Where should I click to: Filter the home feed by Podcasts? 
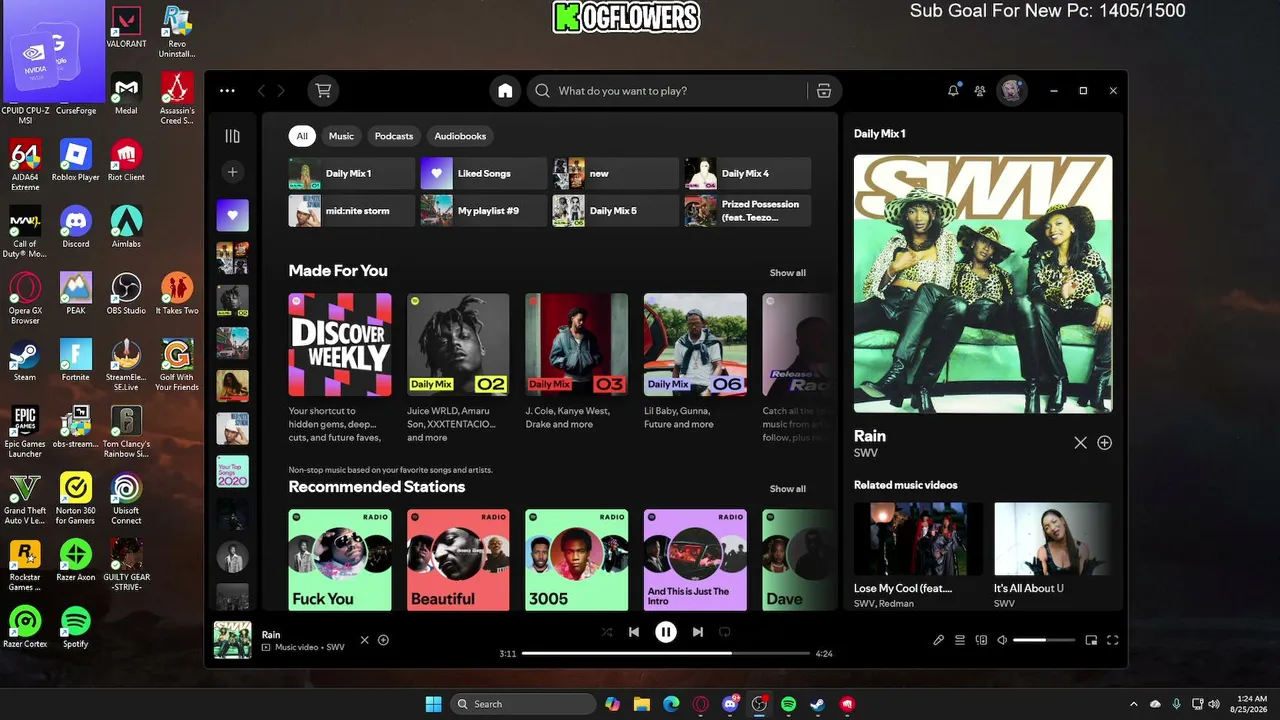point(394,136)
